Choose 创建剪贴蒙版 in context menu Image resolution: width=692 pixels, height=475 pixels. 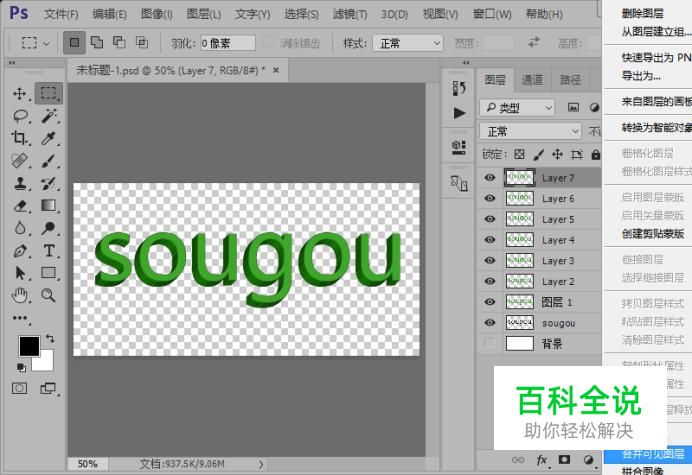click(653, 234)
